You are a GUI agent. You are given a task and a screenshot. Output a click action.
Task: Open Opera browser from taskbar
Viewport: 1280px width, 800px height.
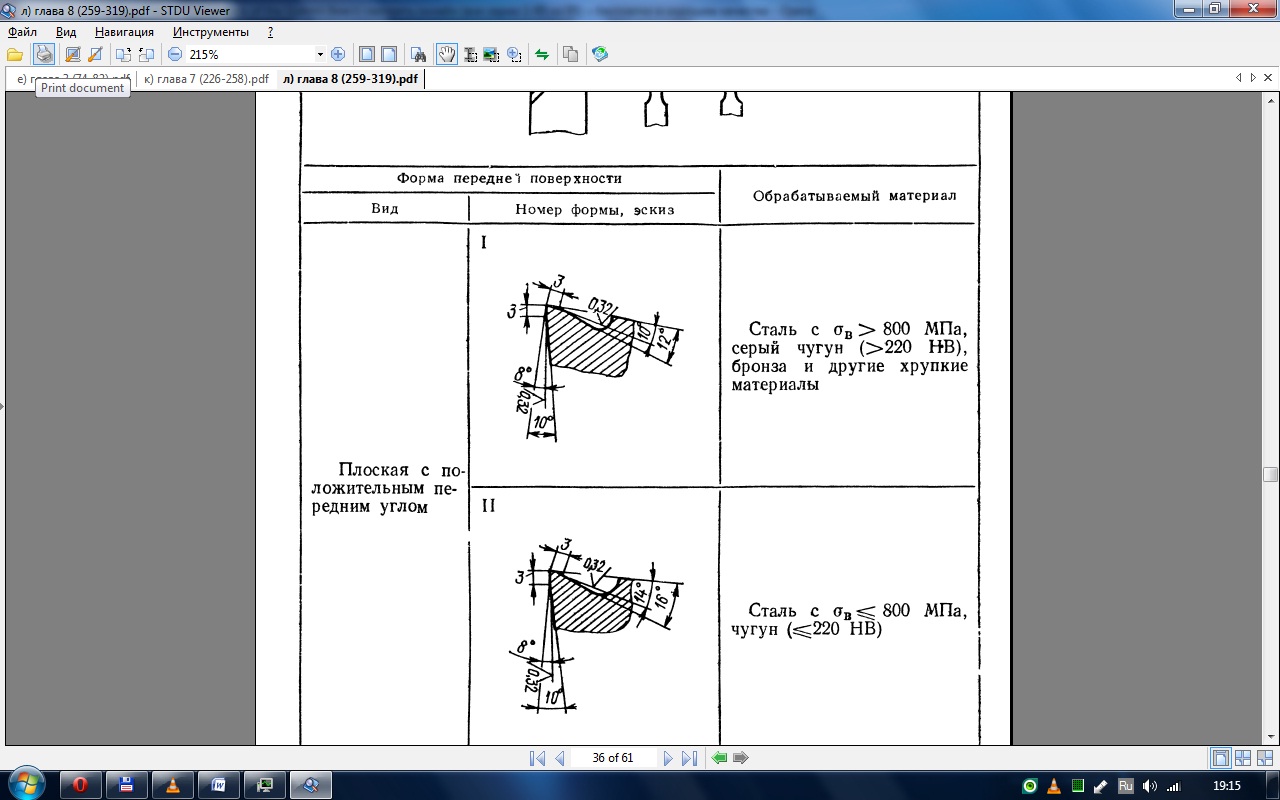click(80, 785)
